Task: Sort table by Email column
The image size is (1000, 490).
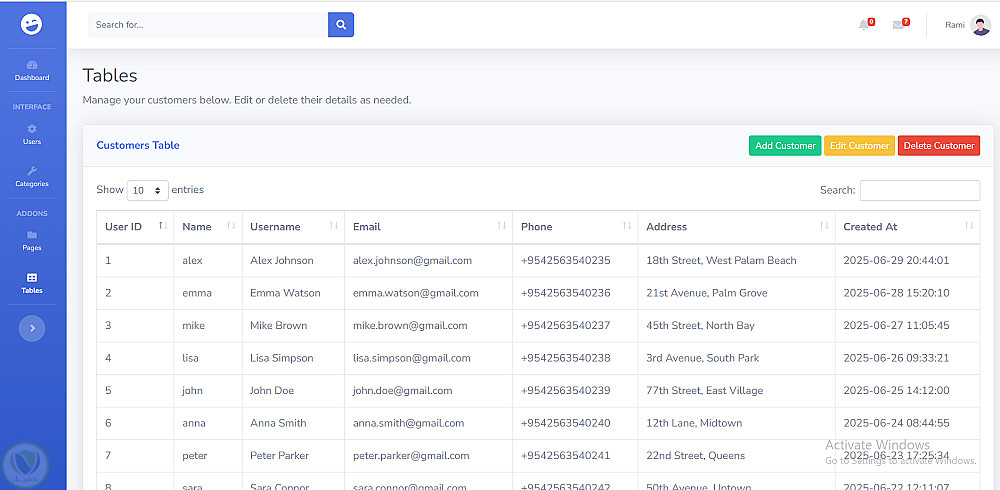Action: [x=429, y=226]
